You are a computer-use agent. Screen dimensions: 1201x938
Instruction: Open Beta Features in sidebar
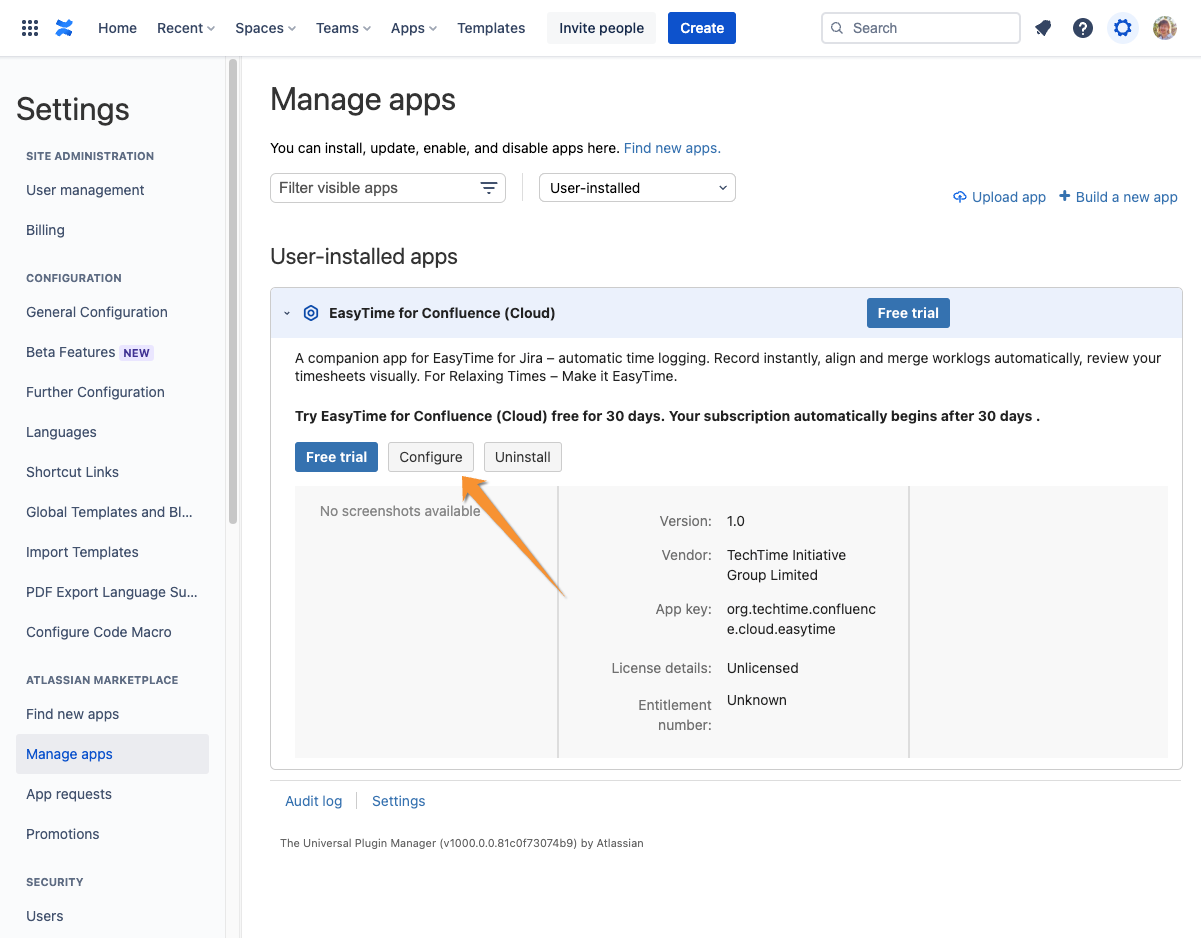tap(89, 352)
